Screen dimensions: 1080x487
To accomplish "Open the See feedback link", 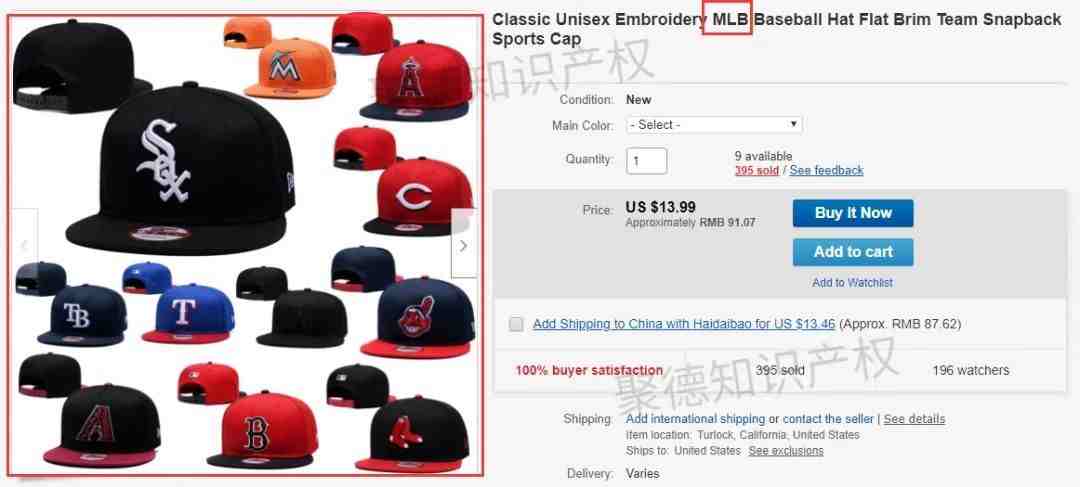I will [826, 170].
